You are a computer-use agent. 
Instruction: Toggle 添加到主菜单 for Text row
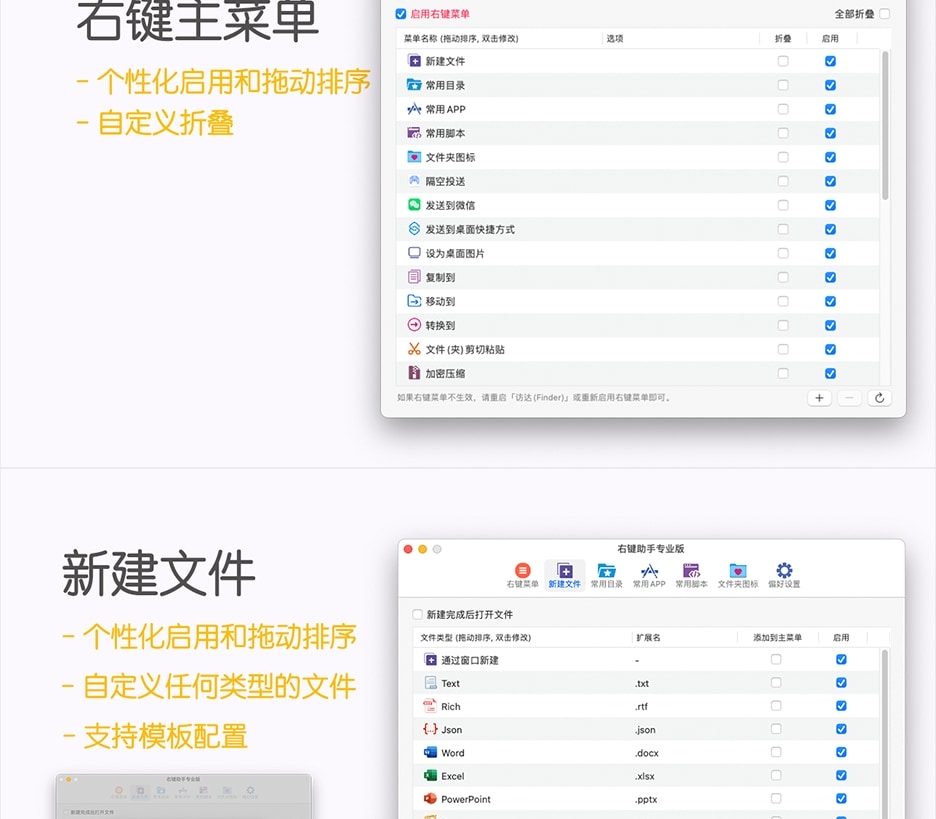point(776,682)
